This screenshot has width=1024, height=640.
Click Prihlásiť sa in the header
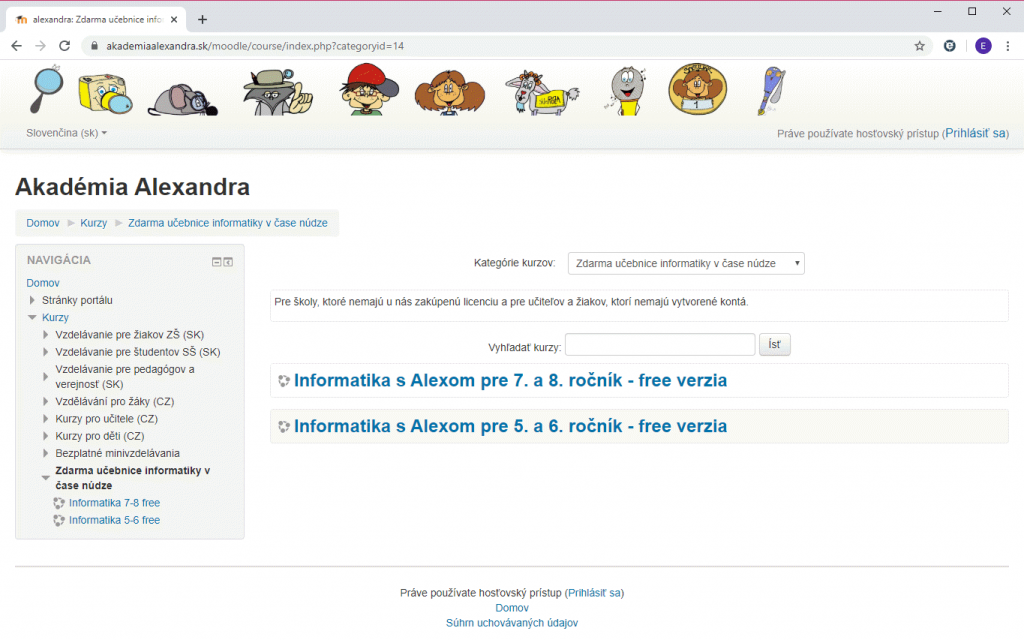(x=975, y=133)
